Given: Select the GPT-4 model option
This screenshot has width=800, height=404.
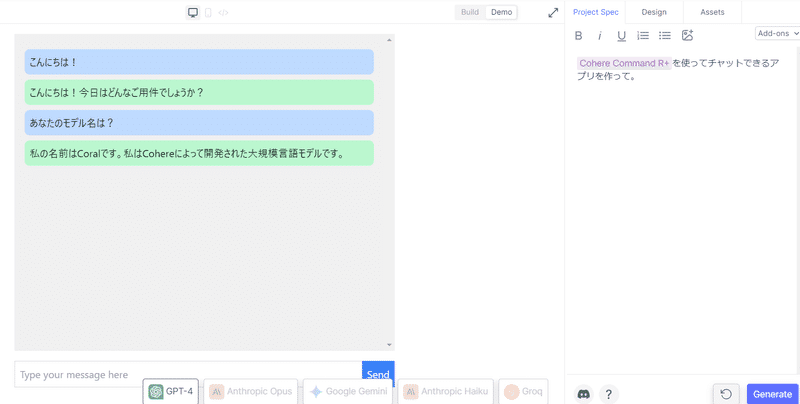Looking at the screenshot, I should (x=171, y=391).
